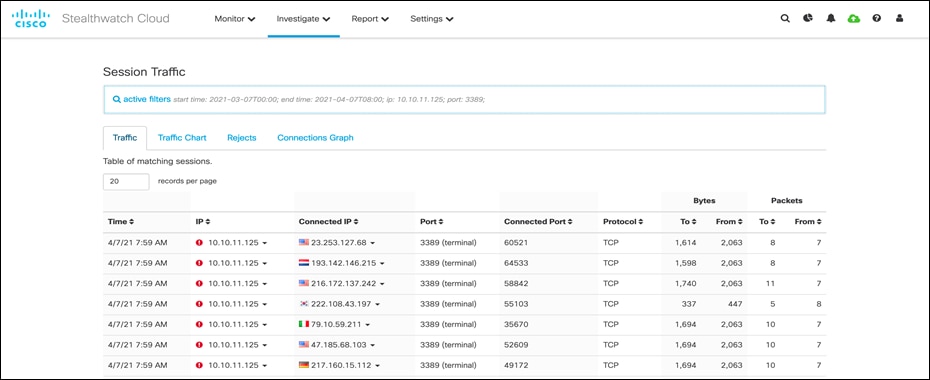Viewport: 930px width, 380px height.
Task: Expand the 10.10.11.125 dropdown in 35670 row
Action: coord(265,325)
